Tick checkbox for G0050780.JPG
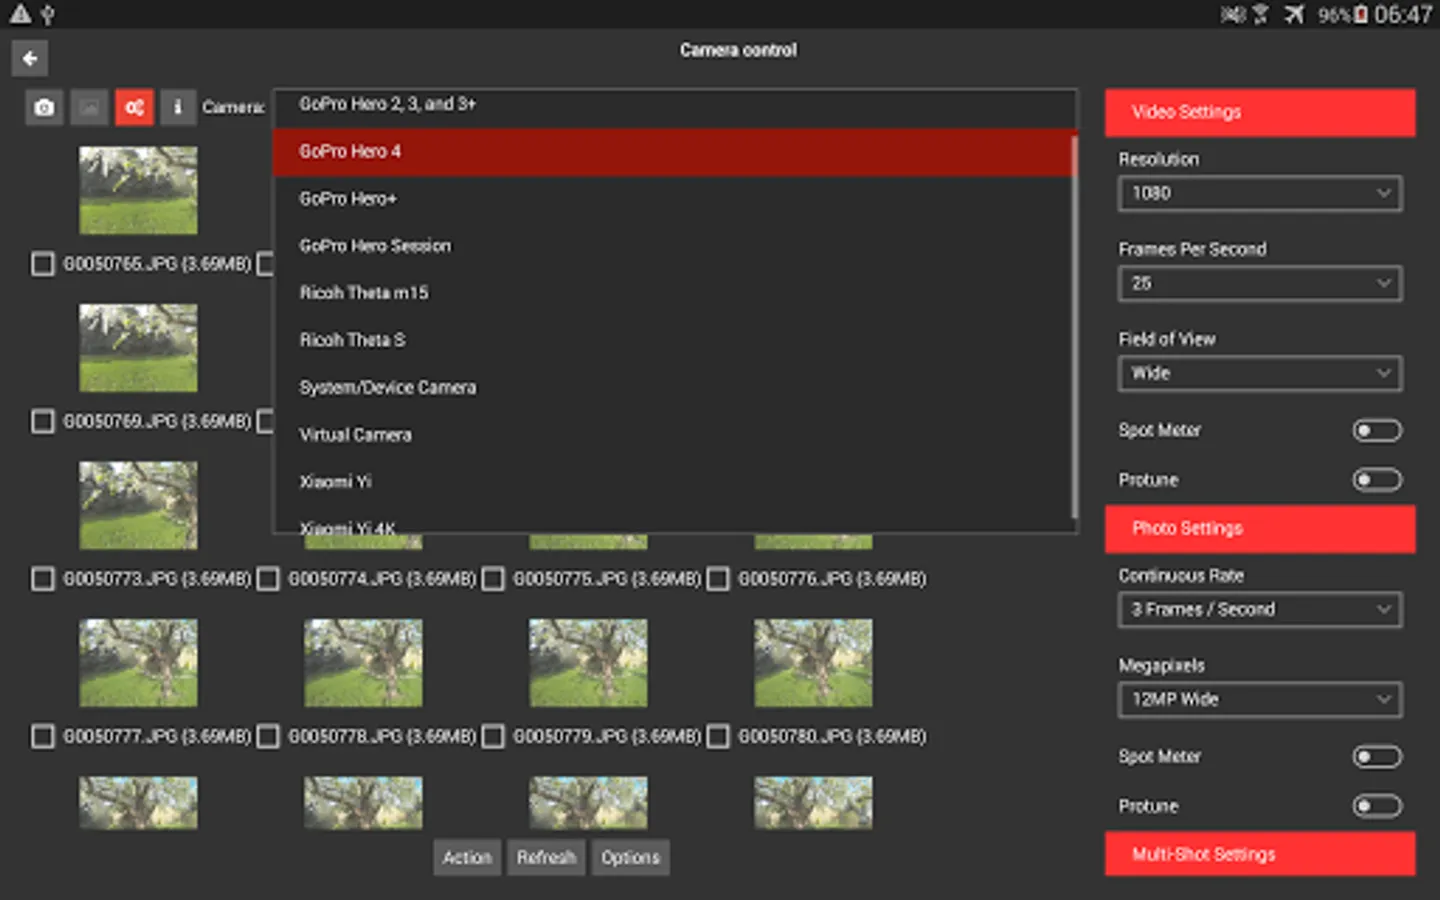1440x900 pixels. (x=718, y=737)
